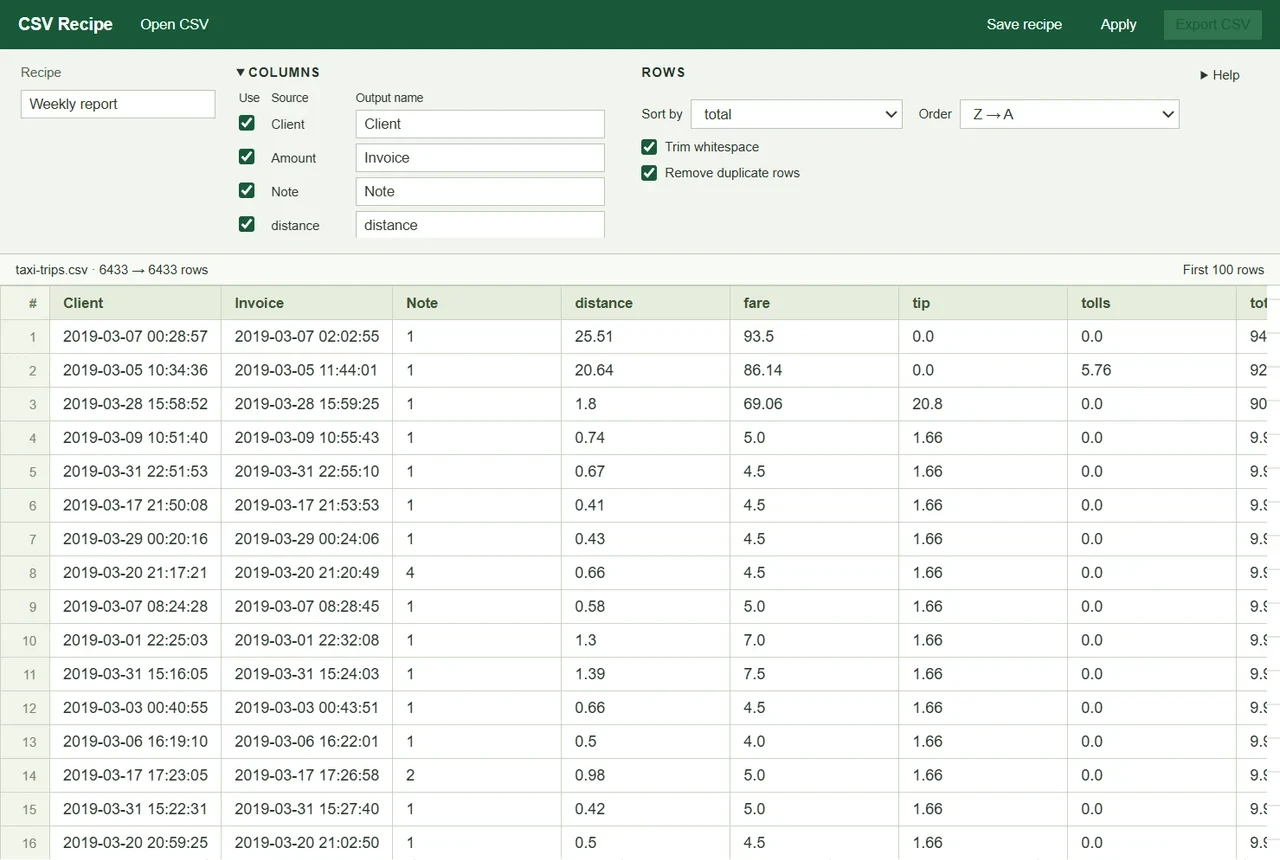Screen dimensions: 1280x860
Task: Click Save recipe in the header
Action: (x=1024, y=24)
